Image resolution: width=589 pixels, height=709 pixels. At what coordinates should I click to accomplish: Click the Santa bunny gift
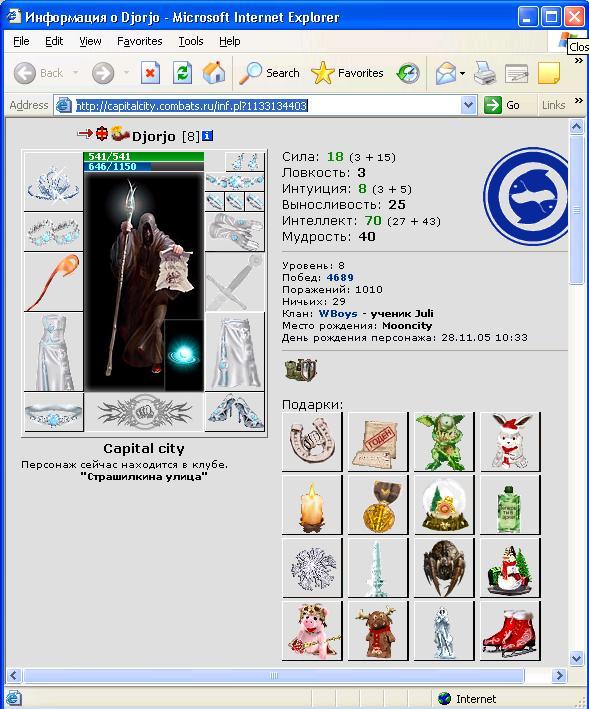point(510,441)
